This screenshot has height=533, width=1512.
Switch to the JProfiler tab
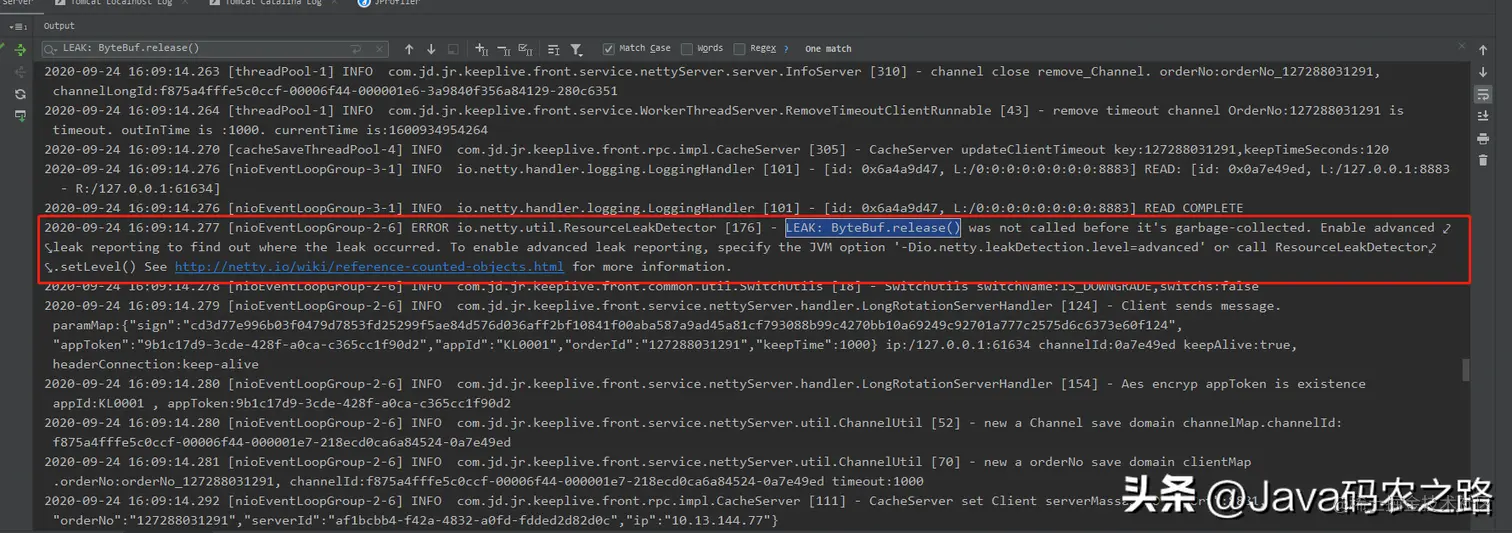390,3
